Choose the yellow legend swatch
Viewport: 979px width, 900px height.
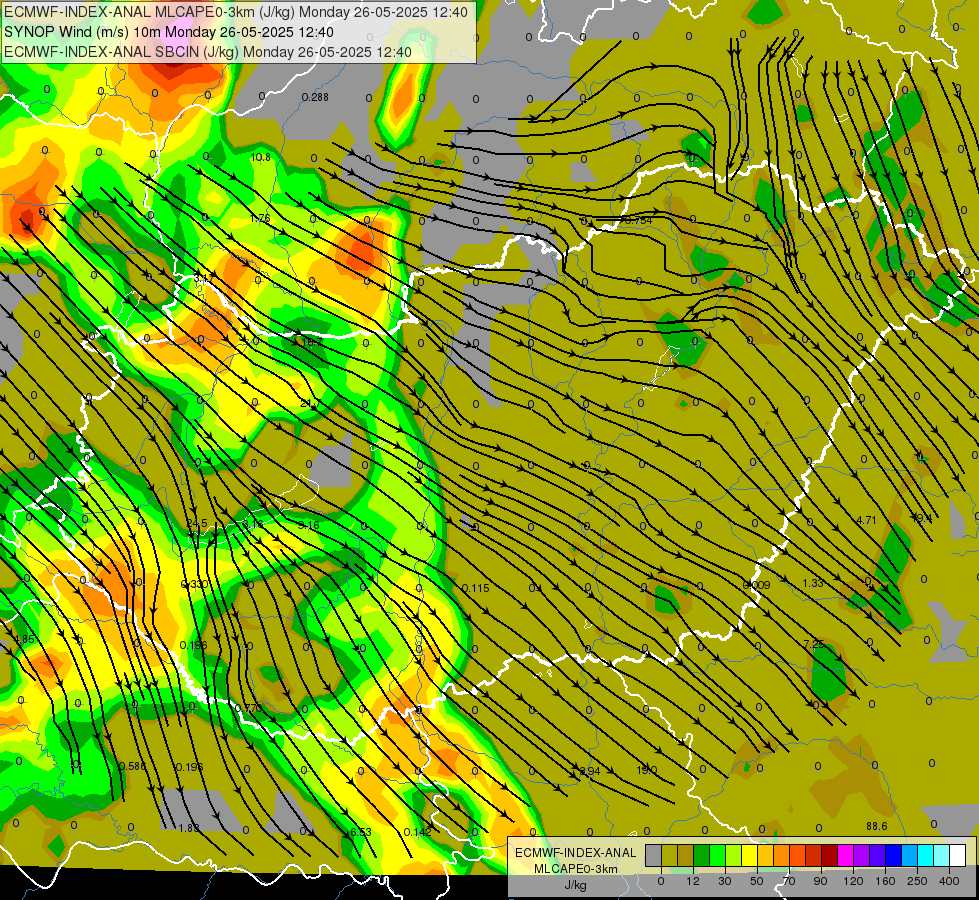click(750, 855)
